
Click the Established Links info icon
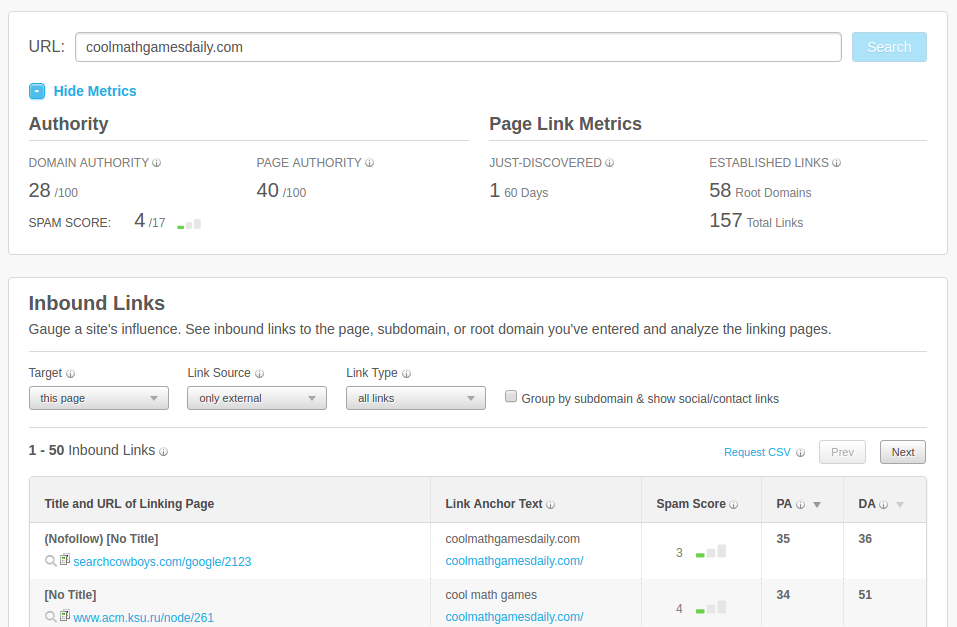tap(836, 163)
